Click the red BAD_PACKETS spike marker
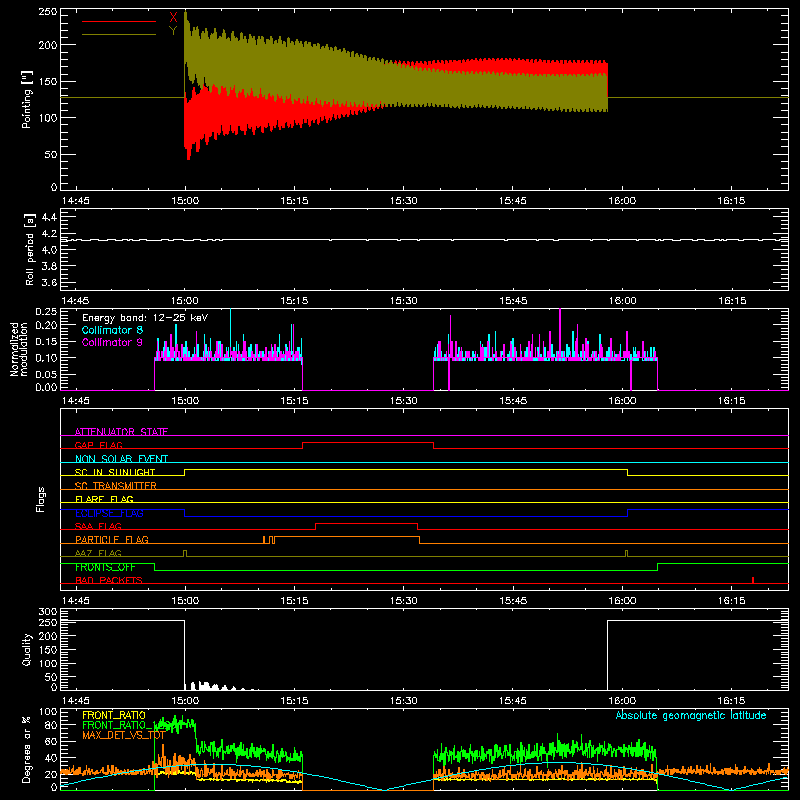This screenshot has height=800, width=800. (x=753, y=580)
